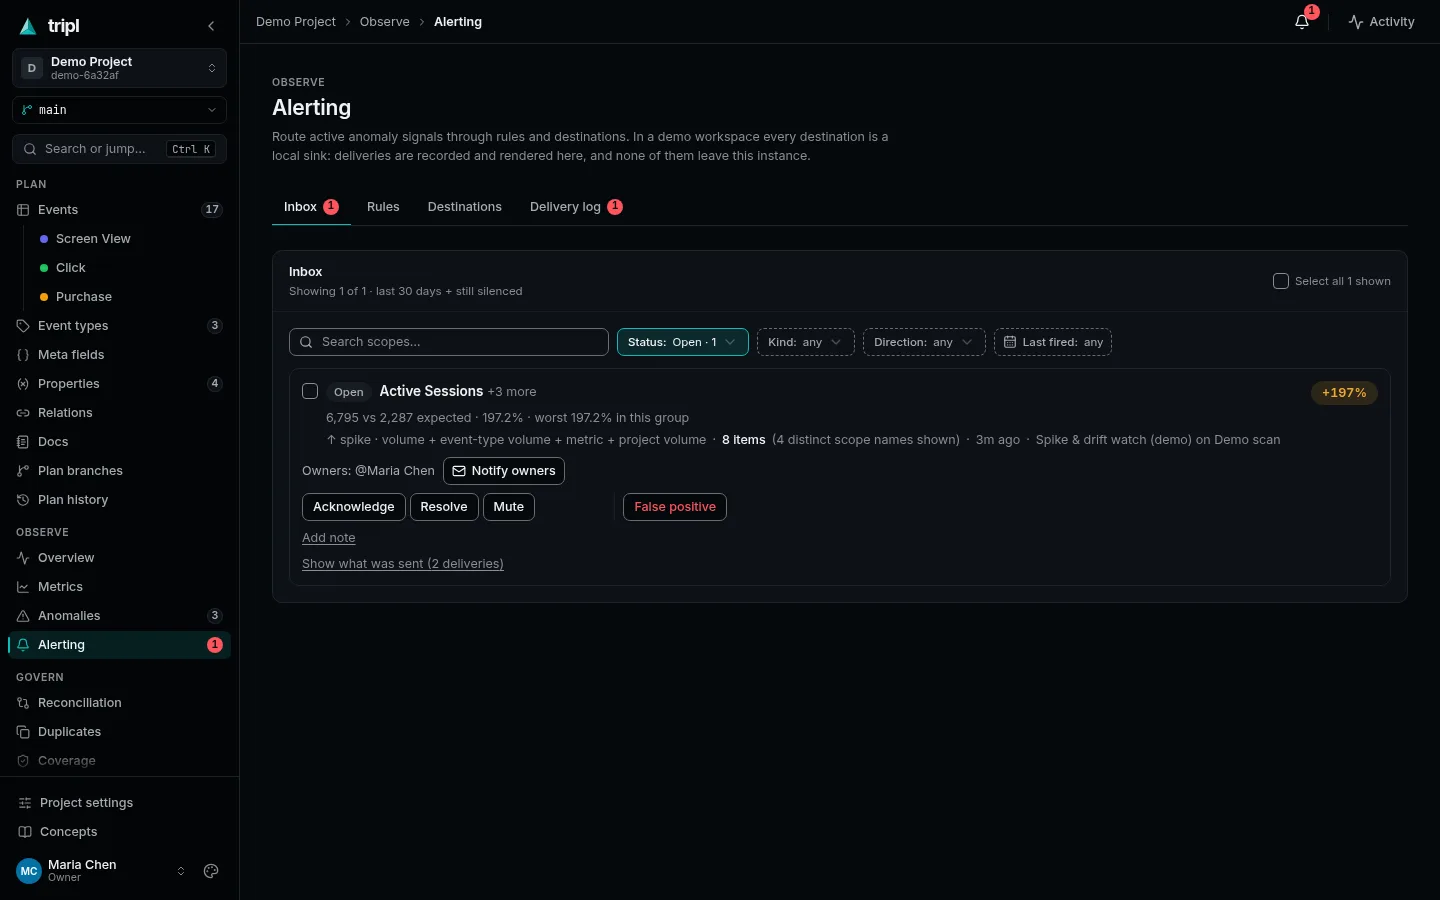
Task: Open the Status: Open filter dropdown
Action: [x=682, y=342]
